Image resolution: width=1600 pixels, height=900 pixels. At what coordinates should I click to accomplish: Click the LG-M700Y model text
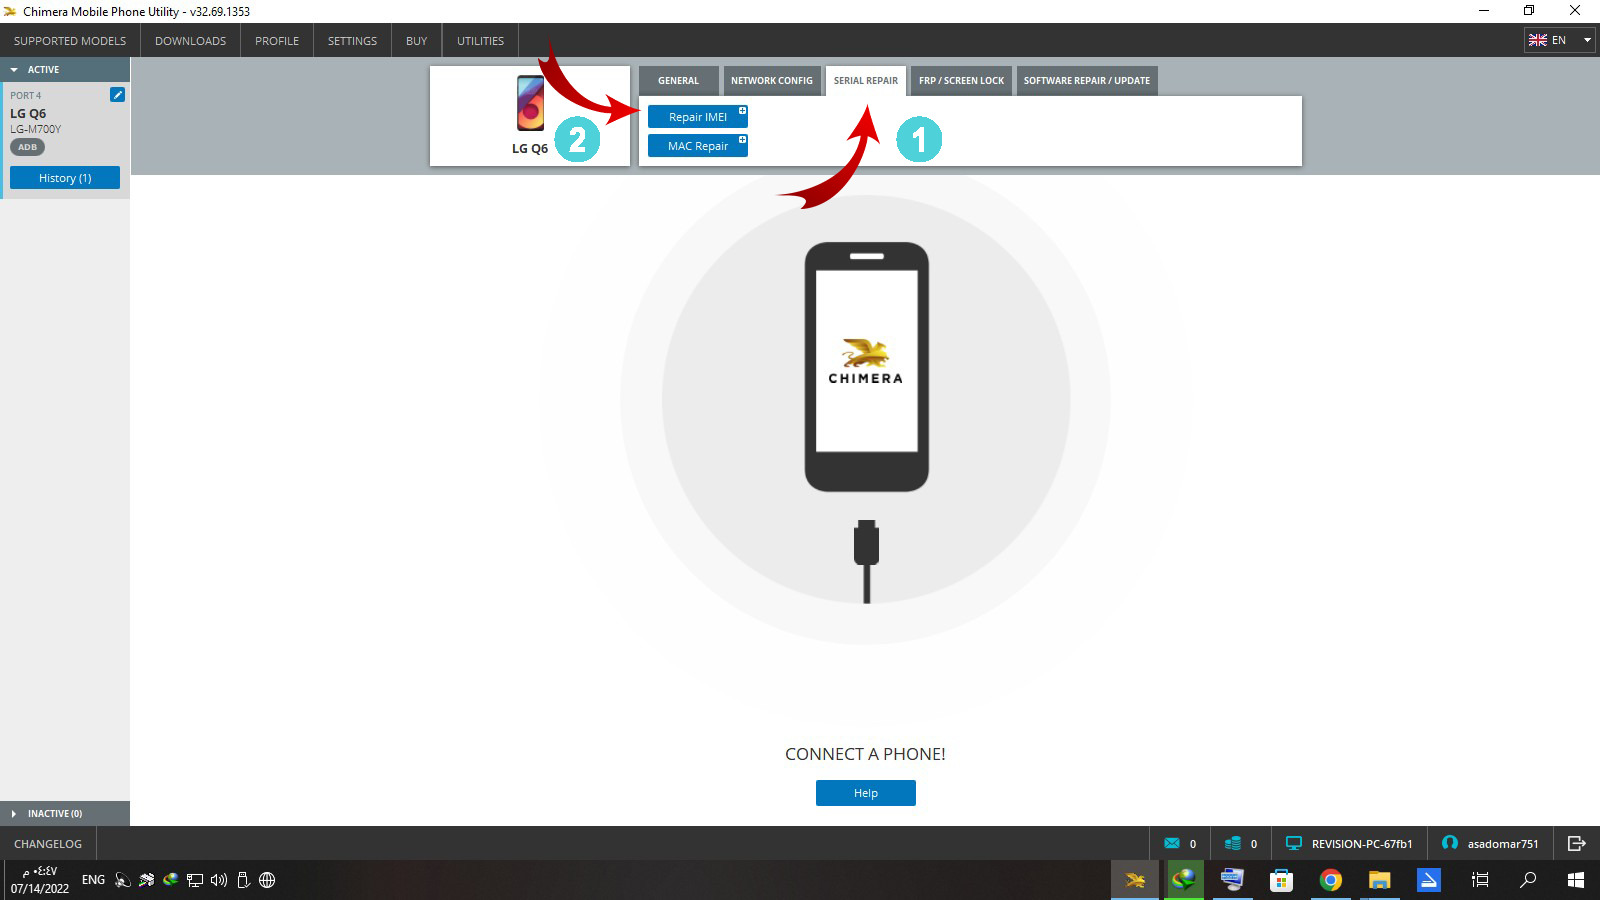click(36, 129)
